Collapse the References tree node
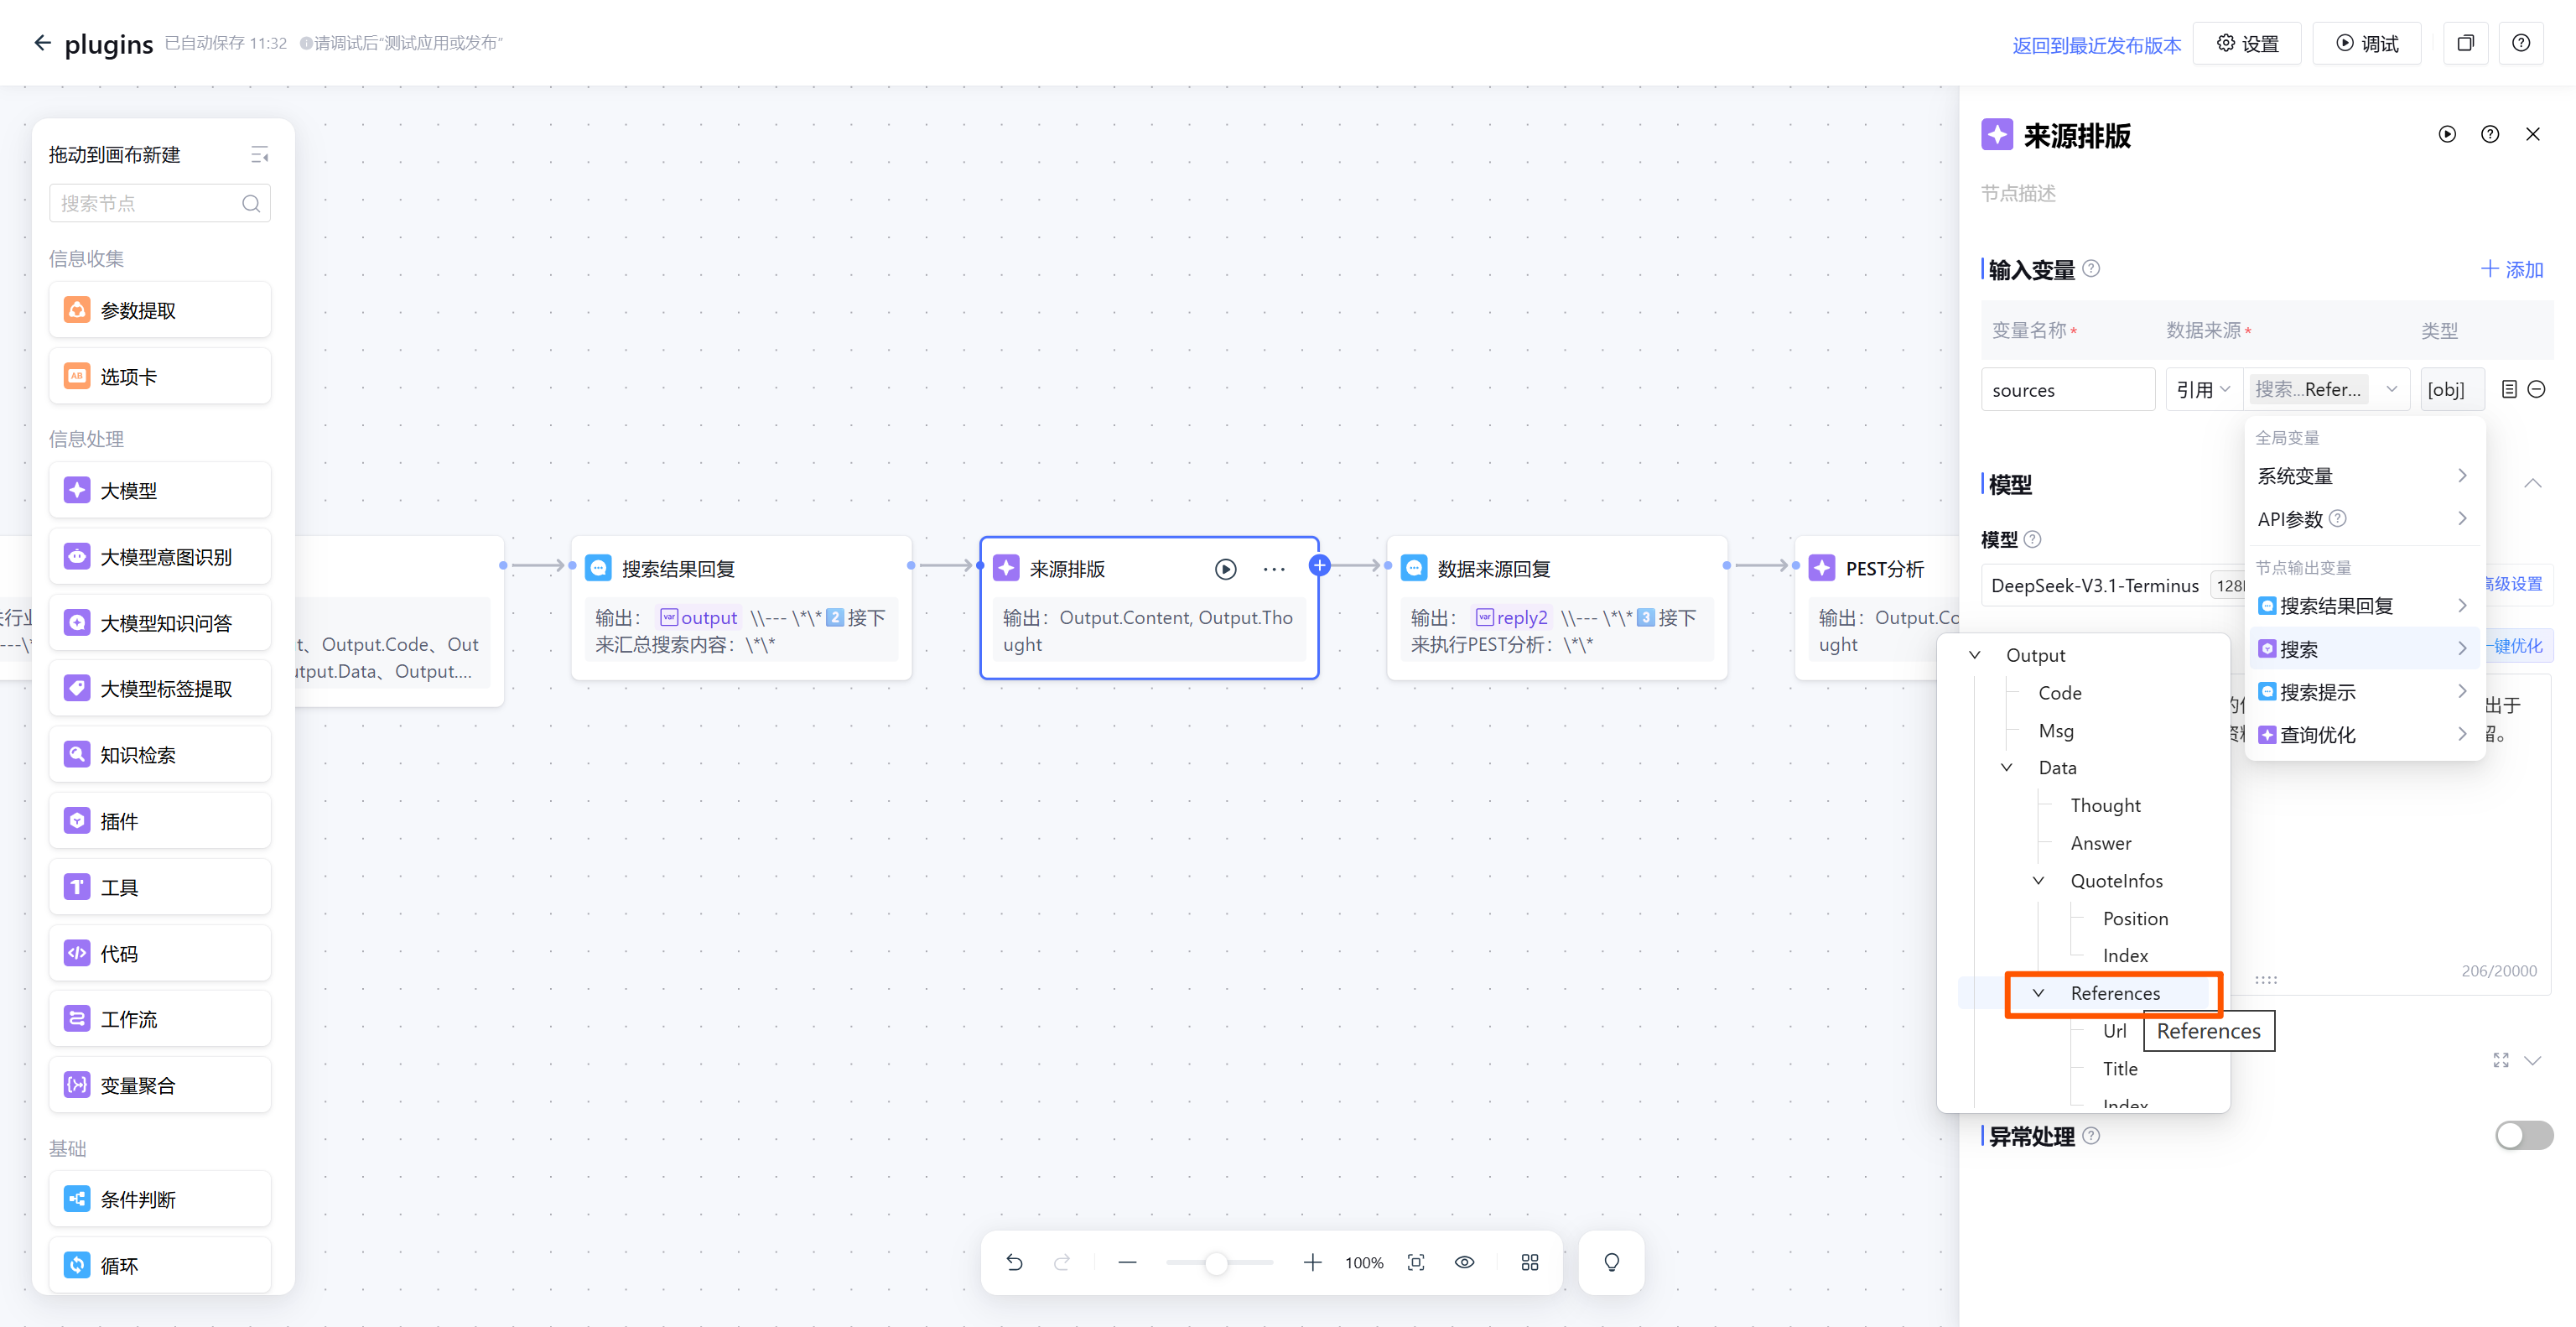This screenshot has width=2576, height=1327. point(2038,993)
